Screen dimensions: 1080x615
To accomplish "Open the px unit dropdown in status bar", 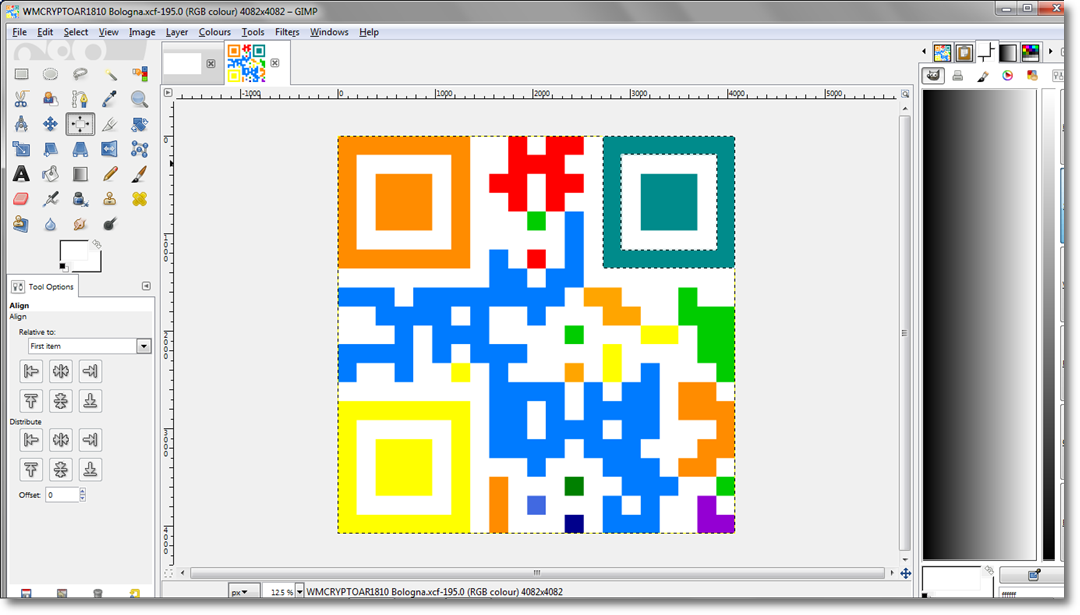I will click(x=243, y=592).
